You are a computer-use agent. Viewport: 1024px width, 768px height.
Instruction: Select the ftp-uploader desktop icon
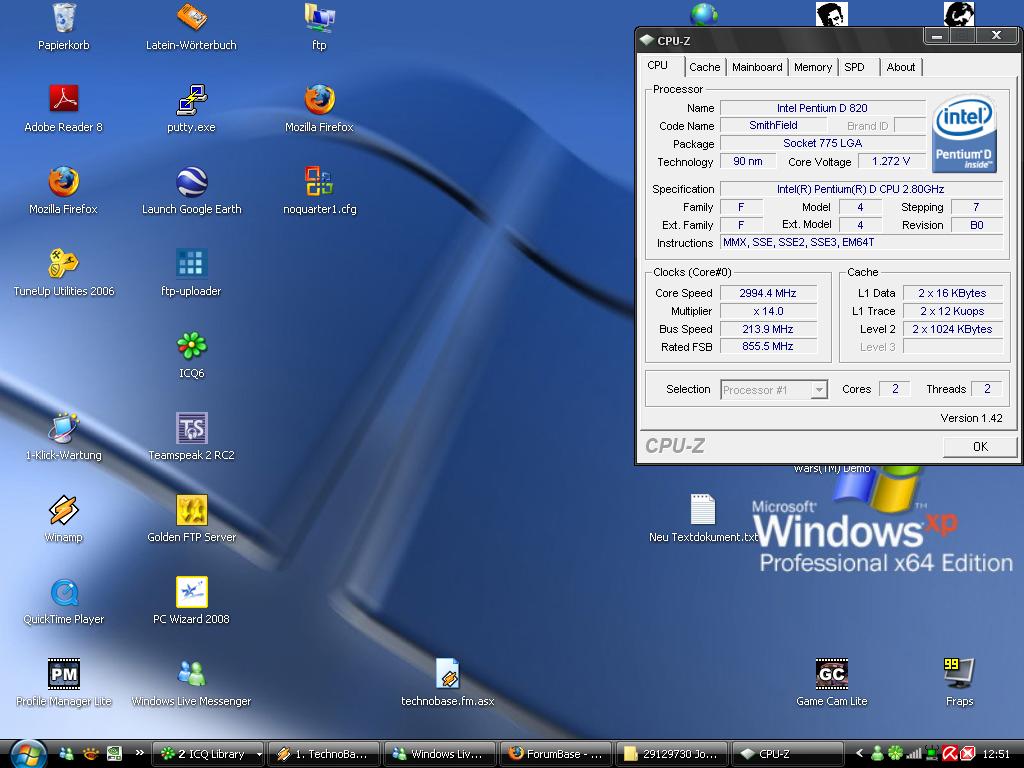(191, 264)
